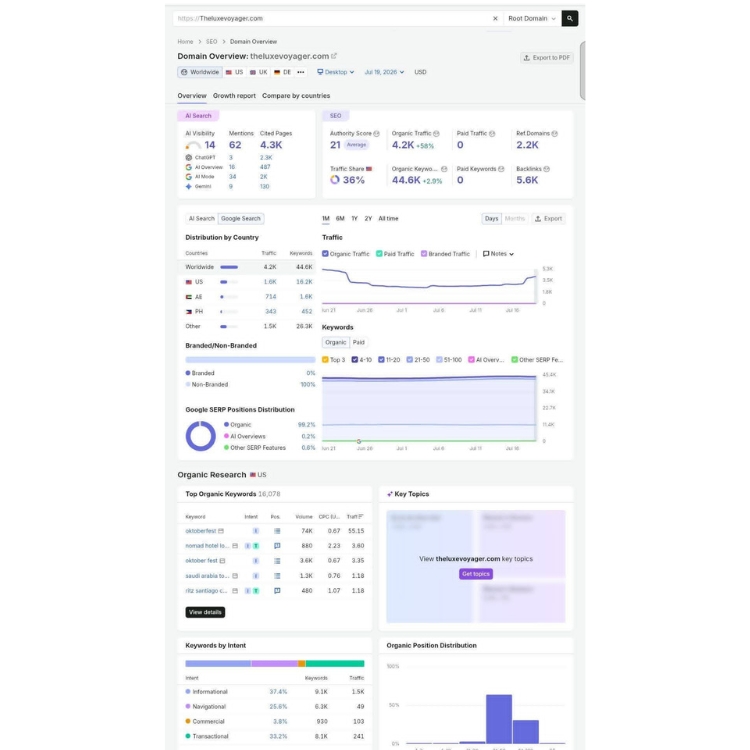Toggle the Organic Traffic checkbox
This screenshot has width=750, height=750.
point(325,254)
